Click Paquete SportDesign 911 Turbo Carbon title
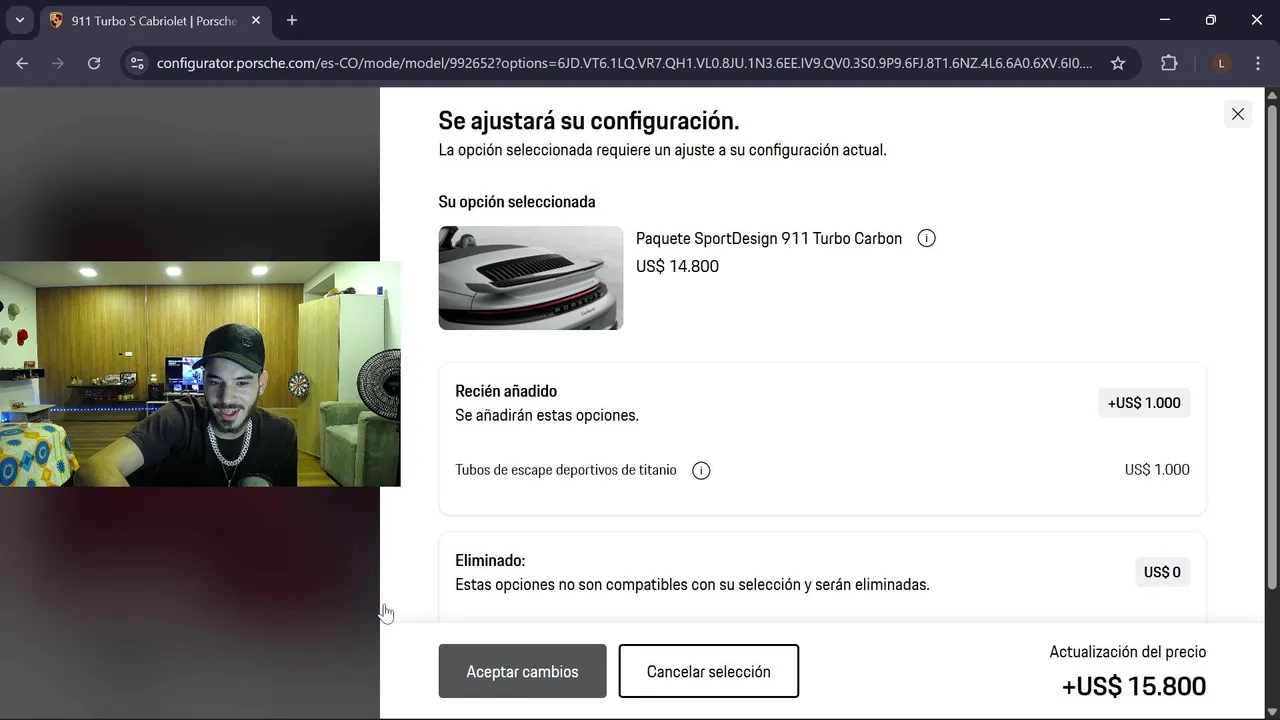 769,239
